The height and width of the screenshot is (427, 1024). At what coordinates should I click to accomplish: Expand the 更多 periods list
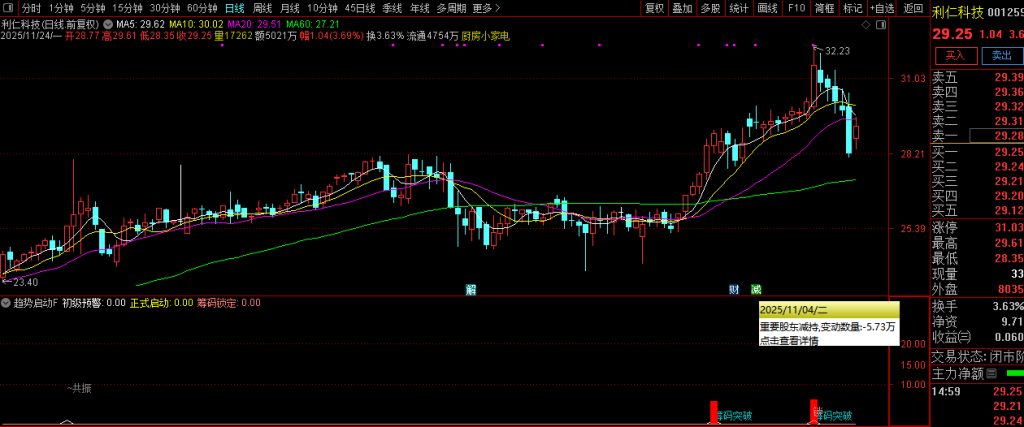click(485, 8)
